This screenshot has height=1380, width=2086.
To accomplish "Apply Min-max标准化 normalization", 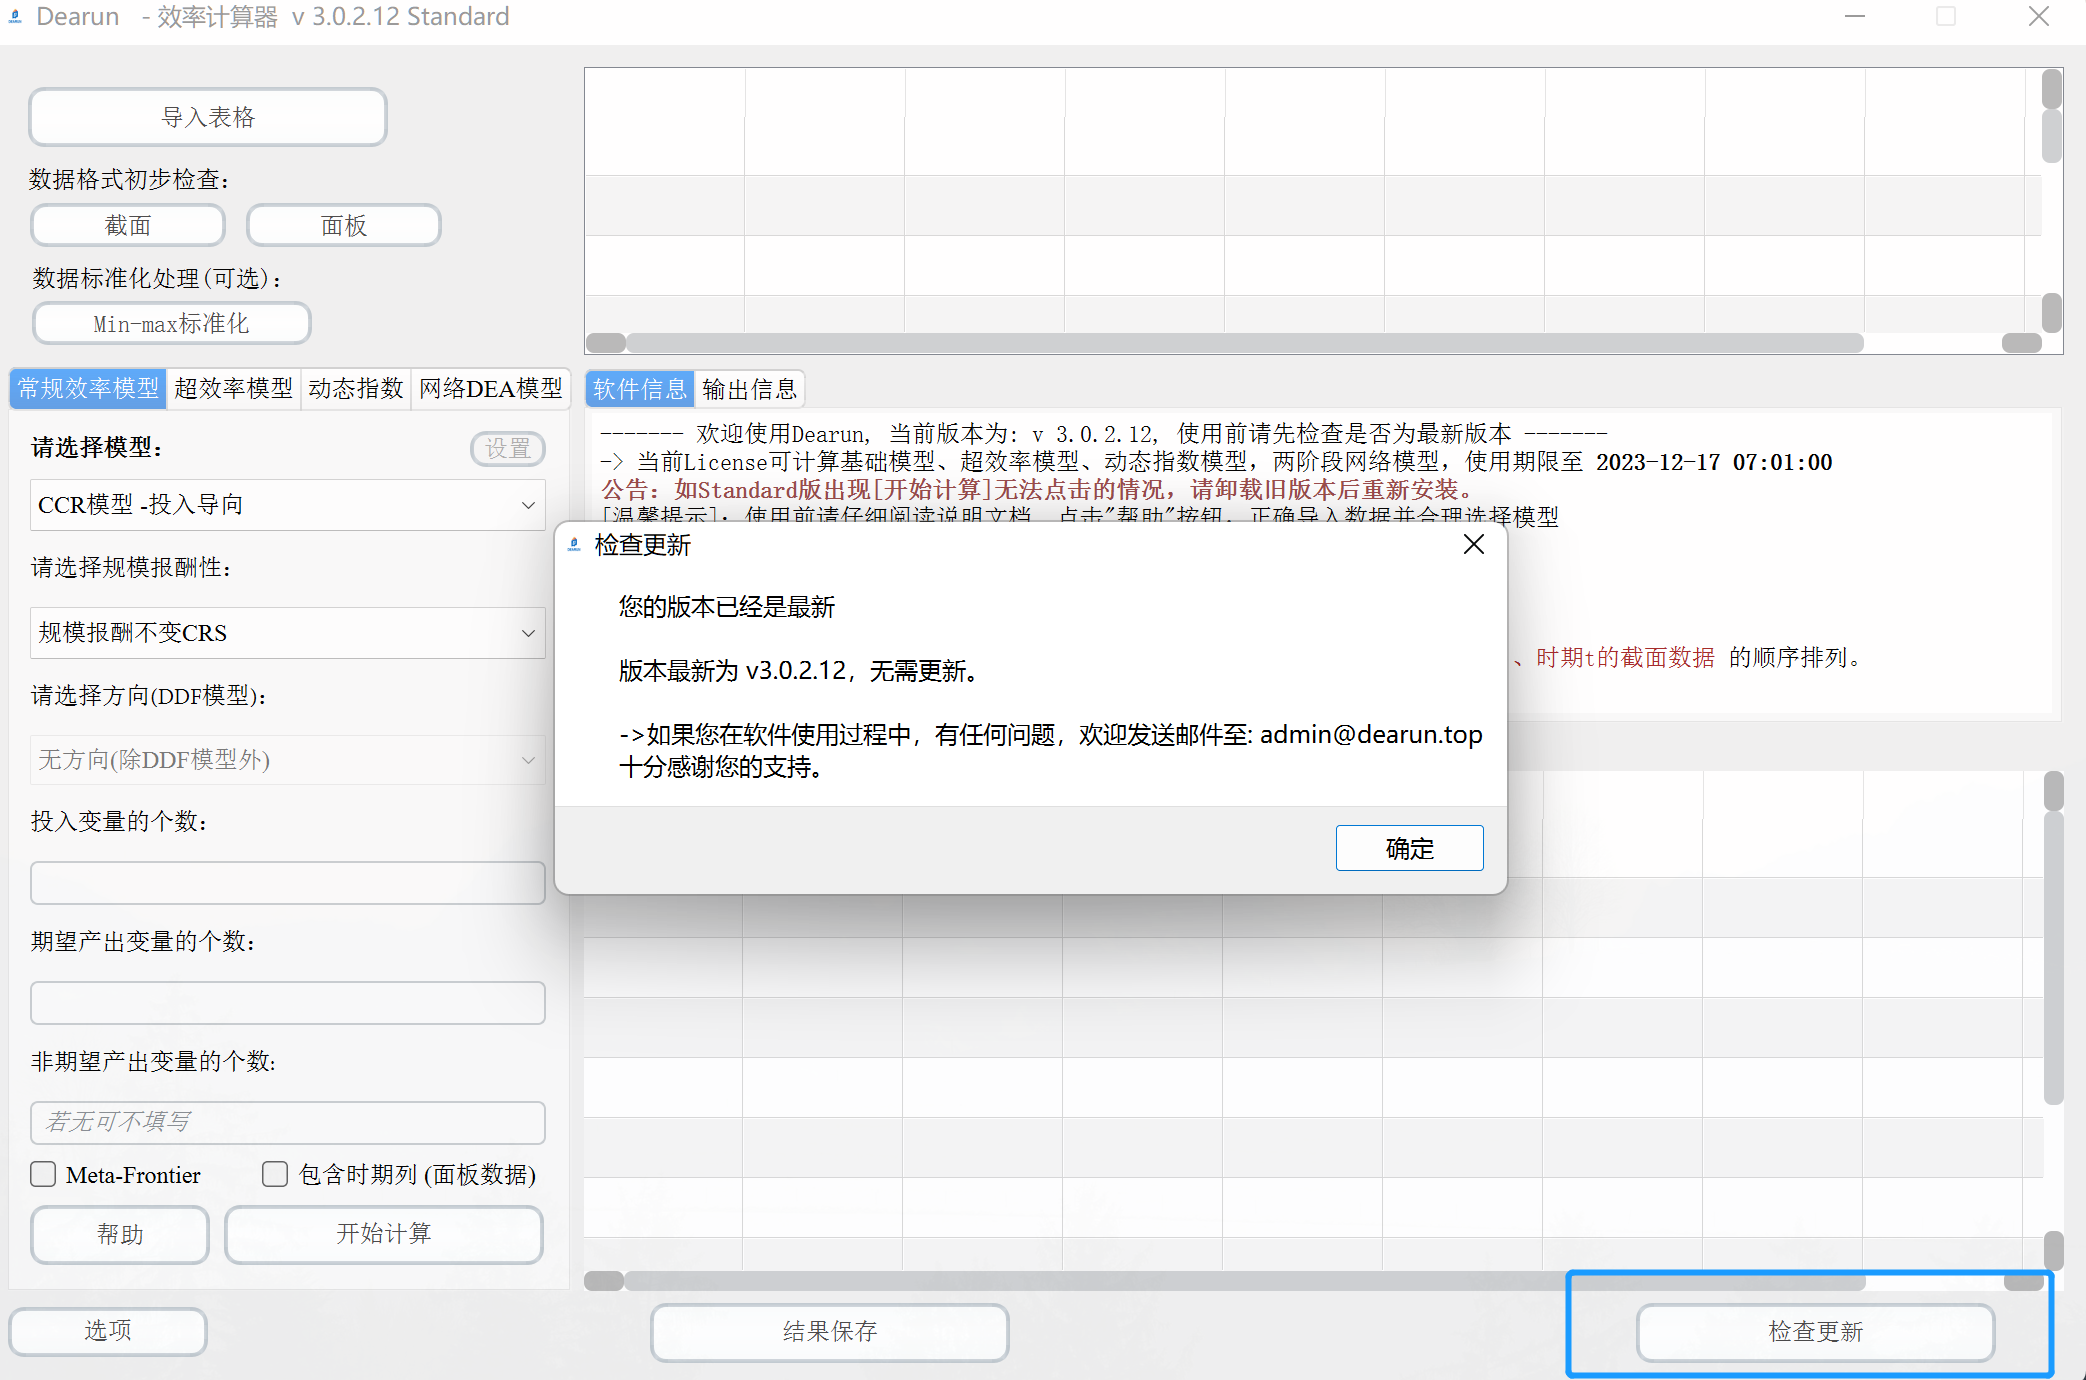I will tap(171, 323).
